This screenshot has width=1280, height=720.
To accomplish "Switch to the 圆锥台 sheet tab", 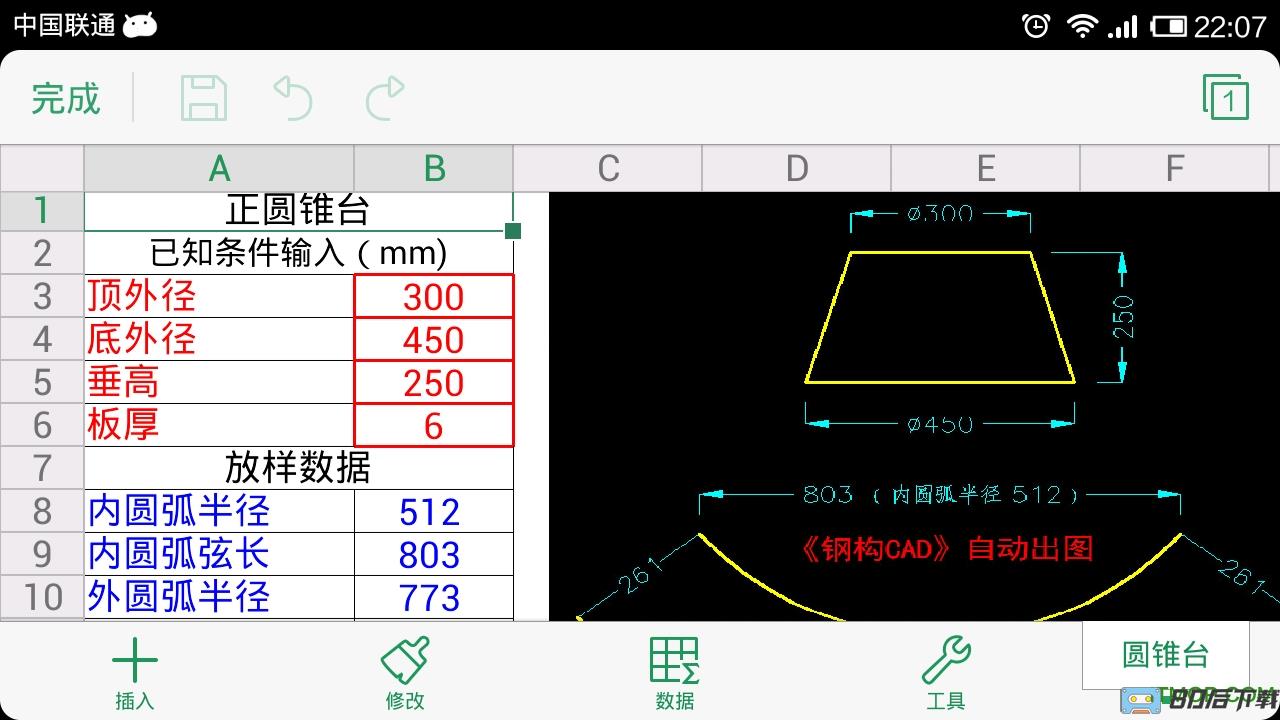I will tap(1165, 655).
